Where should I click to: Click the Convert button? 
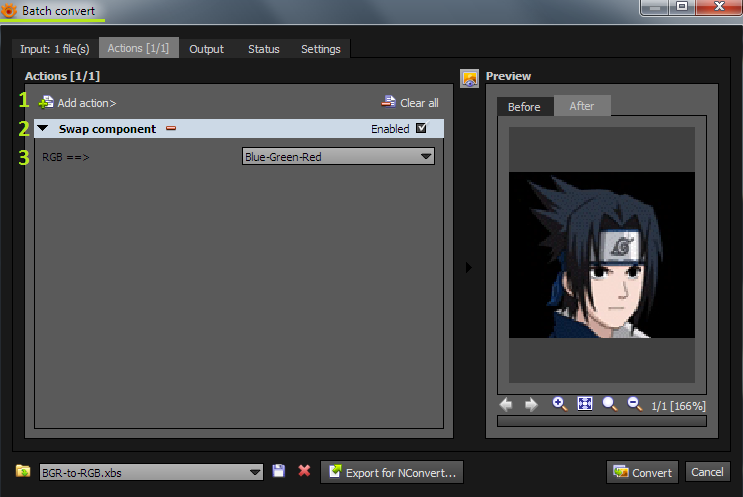coord(642,472)
